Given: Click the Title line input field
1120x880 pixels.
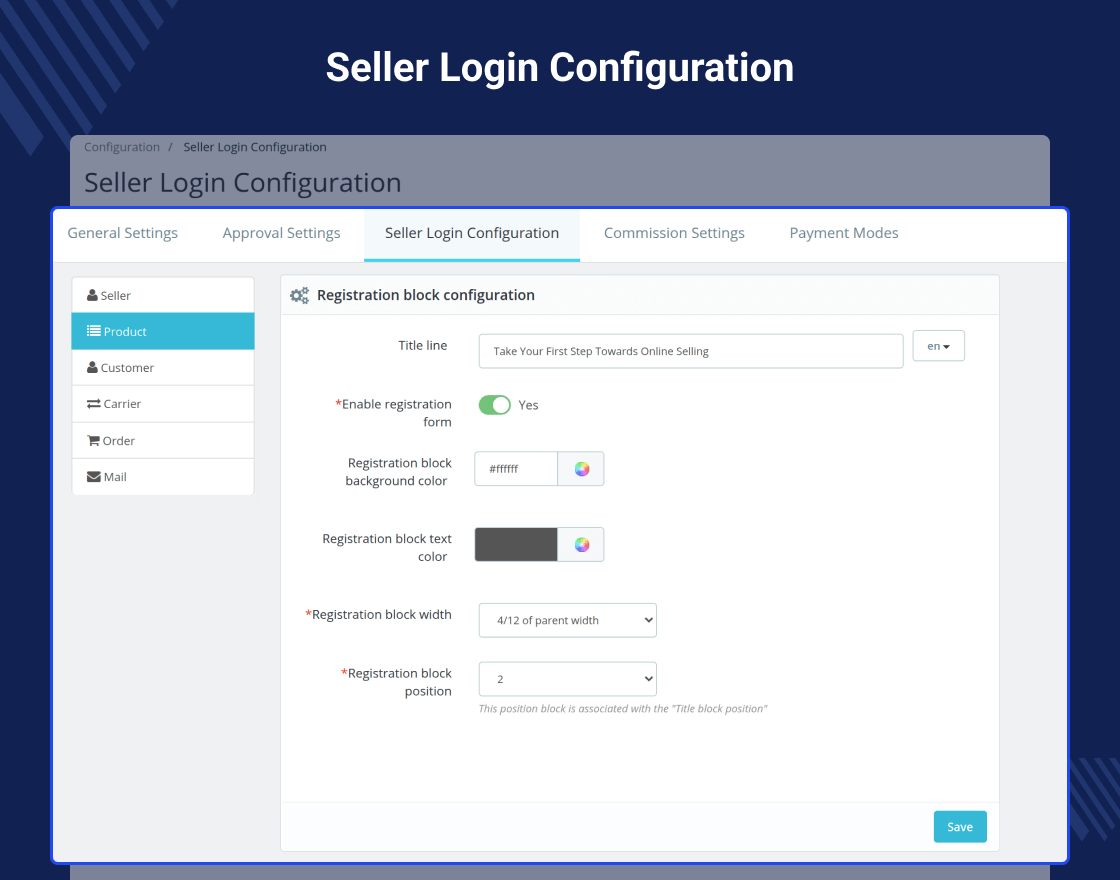Looking at the screenshot, I should (x=691, y=351).
